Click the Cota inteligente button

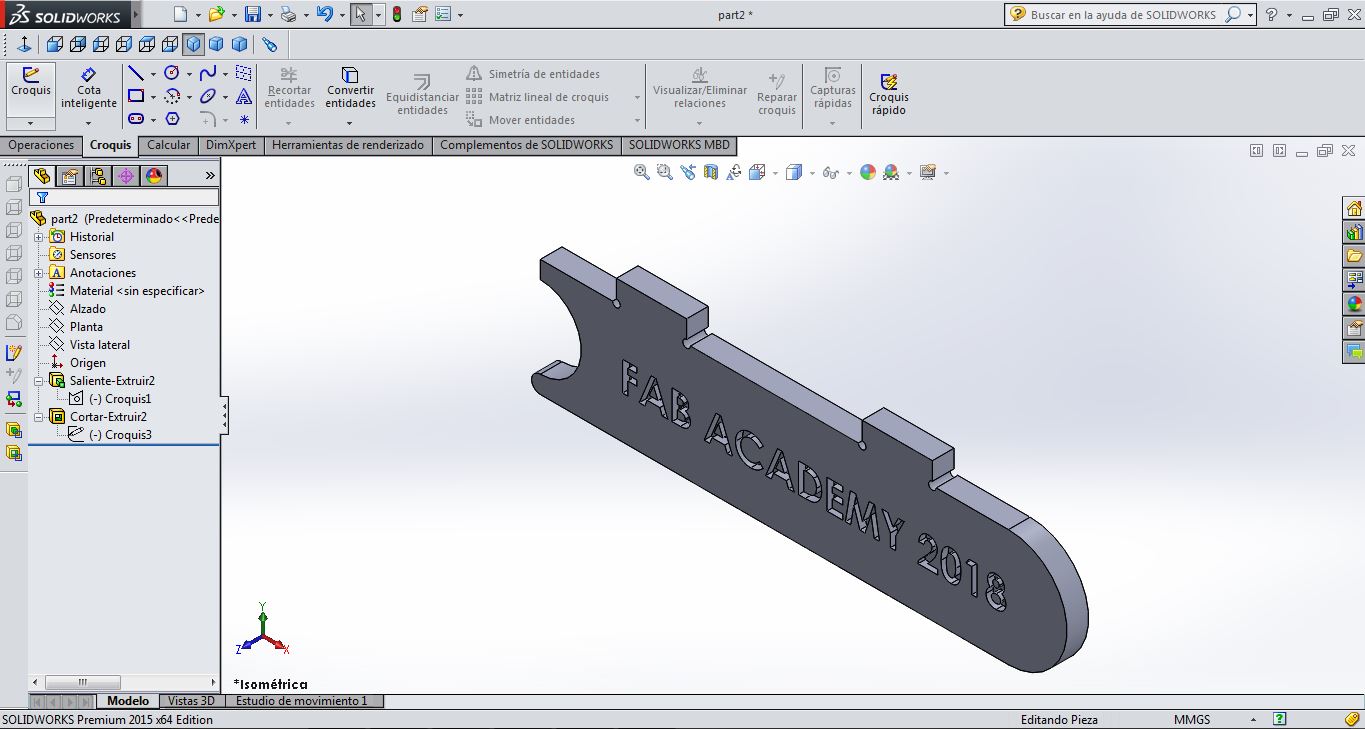tap(88, 88)
